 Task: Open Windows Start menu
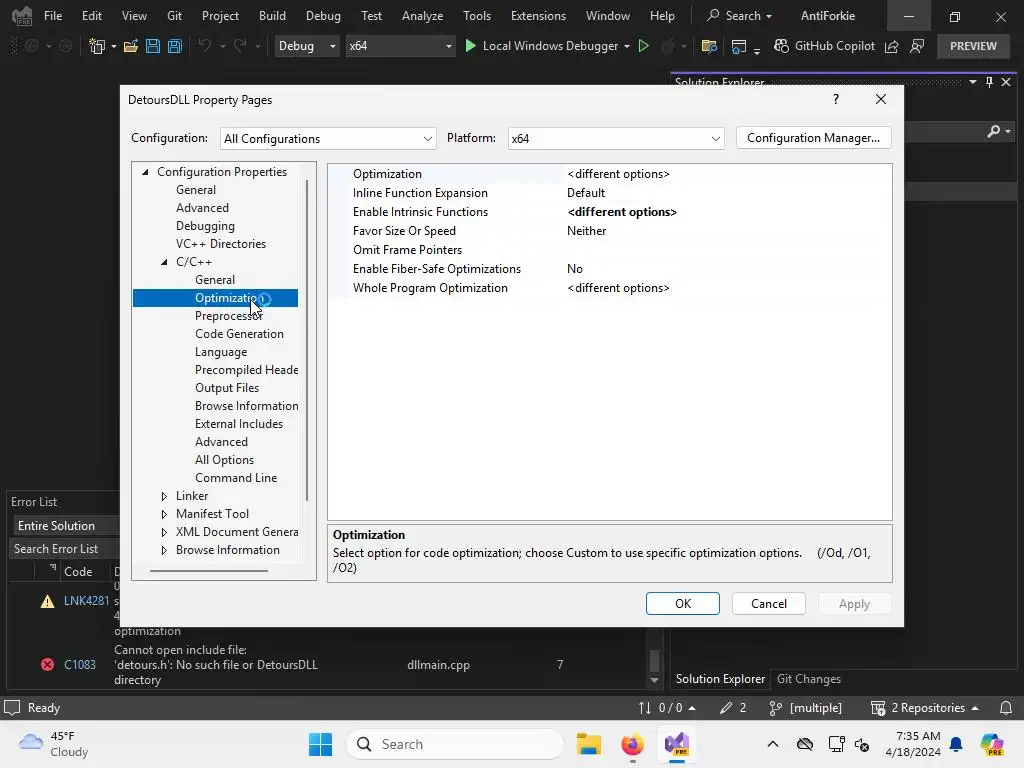(x=320, y=744)
